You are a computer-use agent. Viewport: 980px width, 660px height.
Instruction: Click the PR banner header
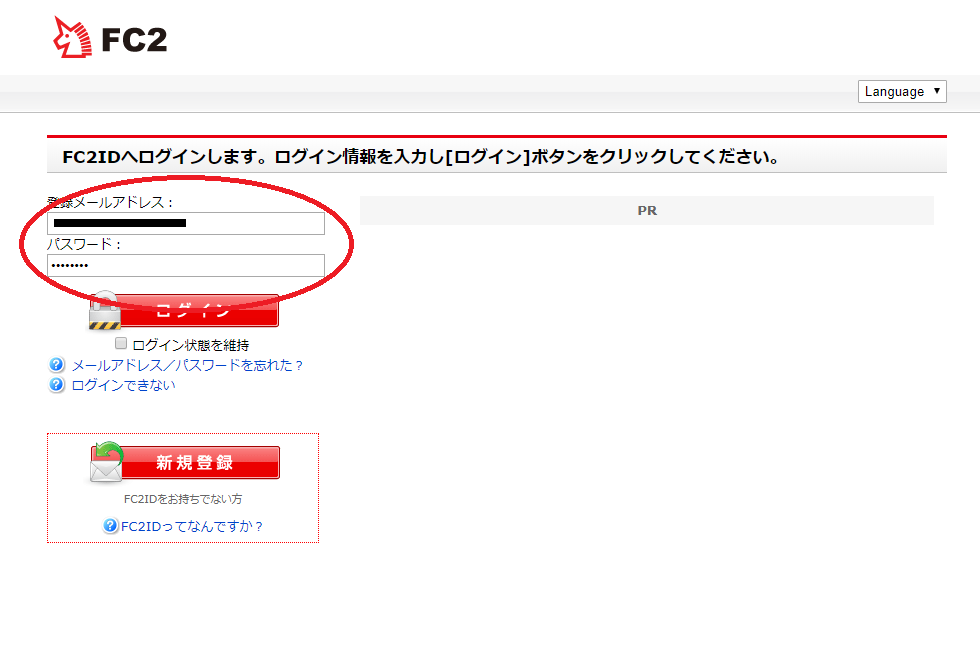[x=647, y=211]
